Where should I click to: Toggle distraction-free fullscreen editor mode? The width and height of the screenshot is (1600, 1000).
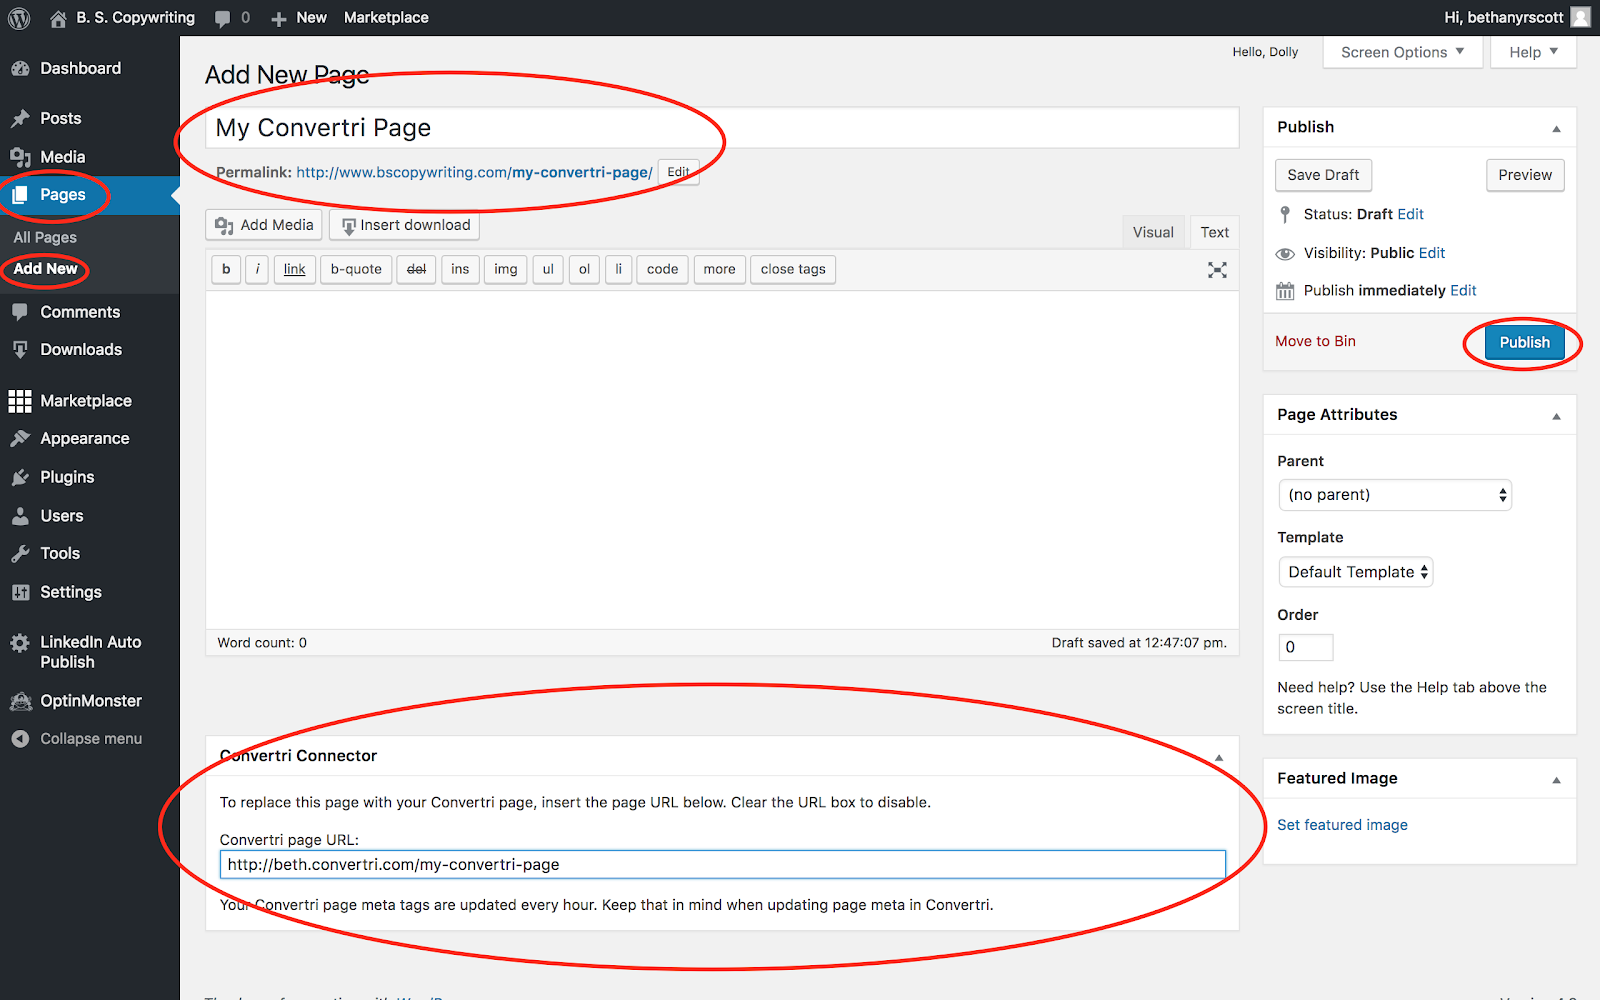(1217, 270)
